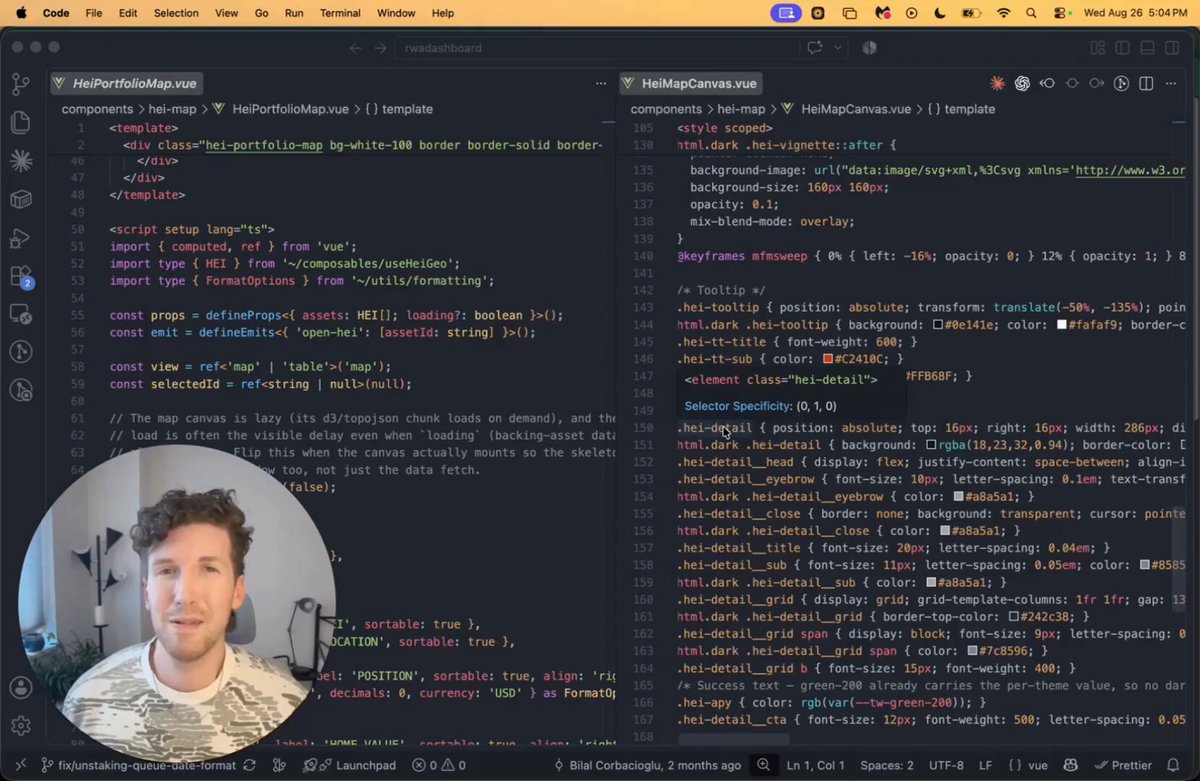1200x781 pixels.
Task: Expand the chat dropdown arrow in title bar
Action: (838, 47)
